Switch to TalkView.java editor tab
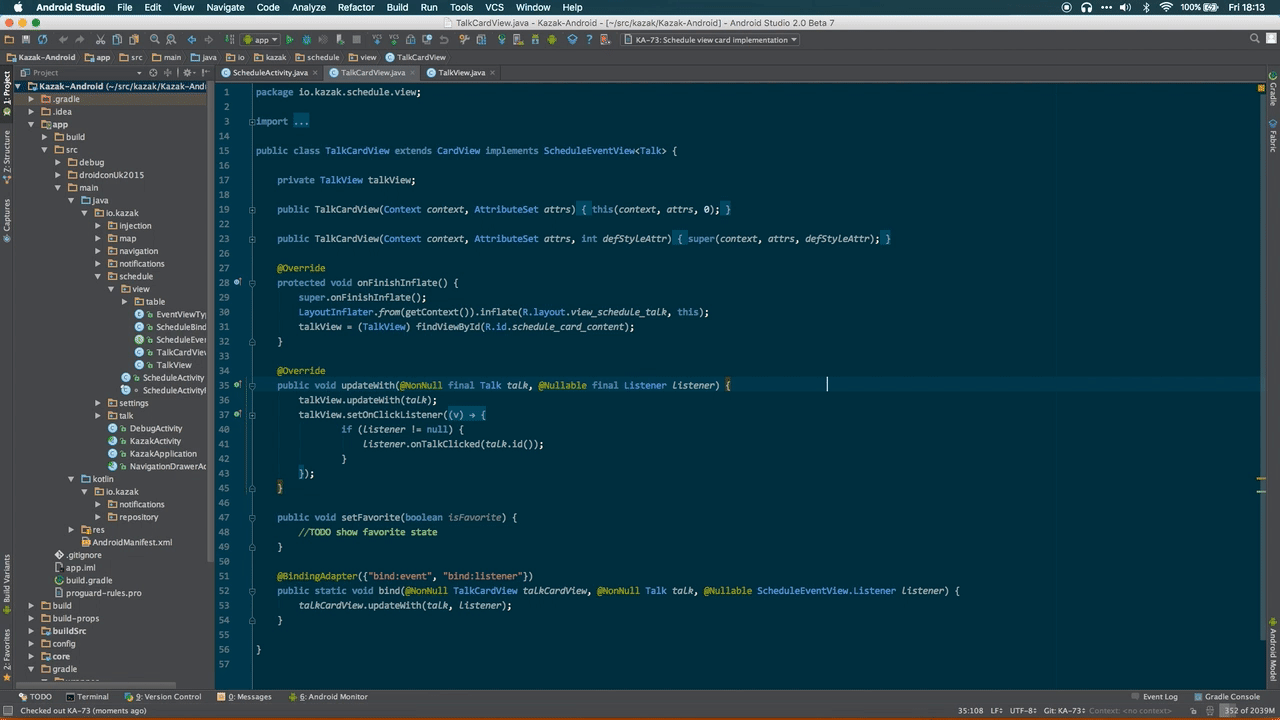This screenshot has height=720, width=1280. [x=461, y=73]
